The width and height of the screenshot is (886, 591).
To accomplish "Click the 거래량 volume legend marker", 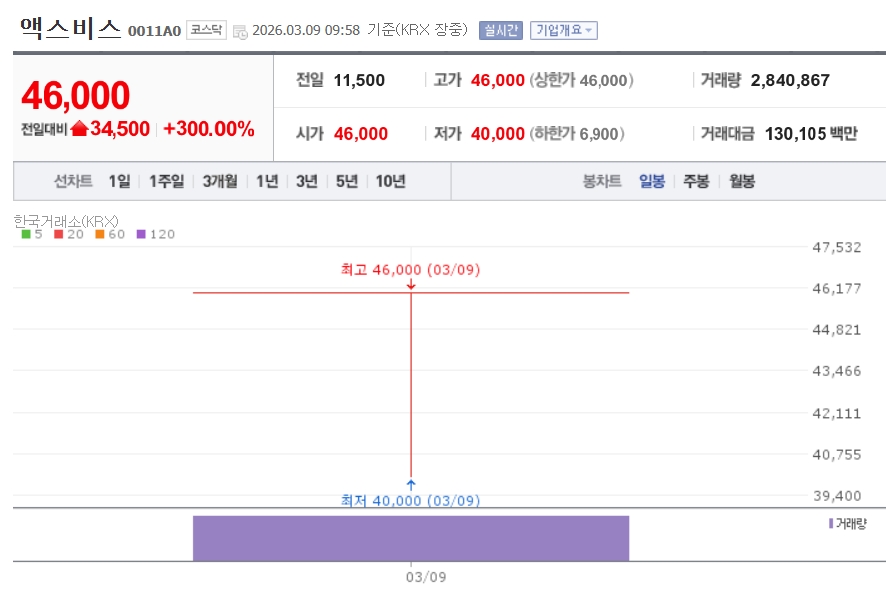I will 831,523.
